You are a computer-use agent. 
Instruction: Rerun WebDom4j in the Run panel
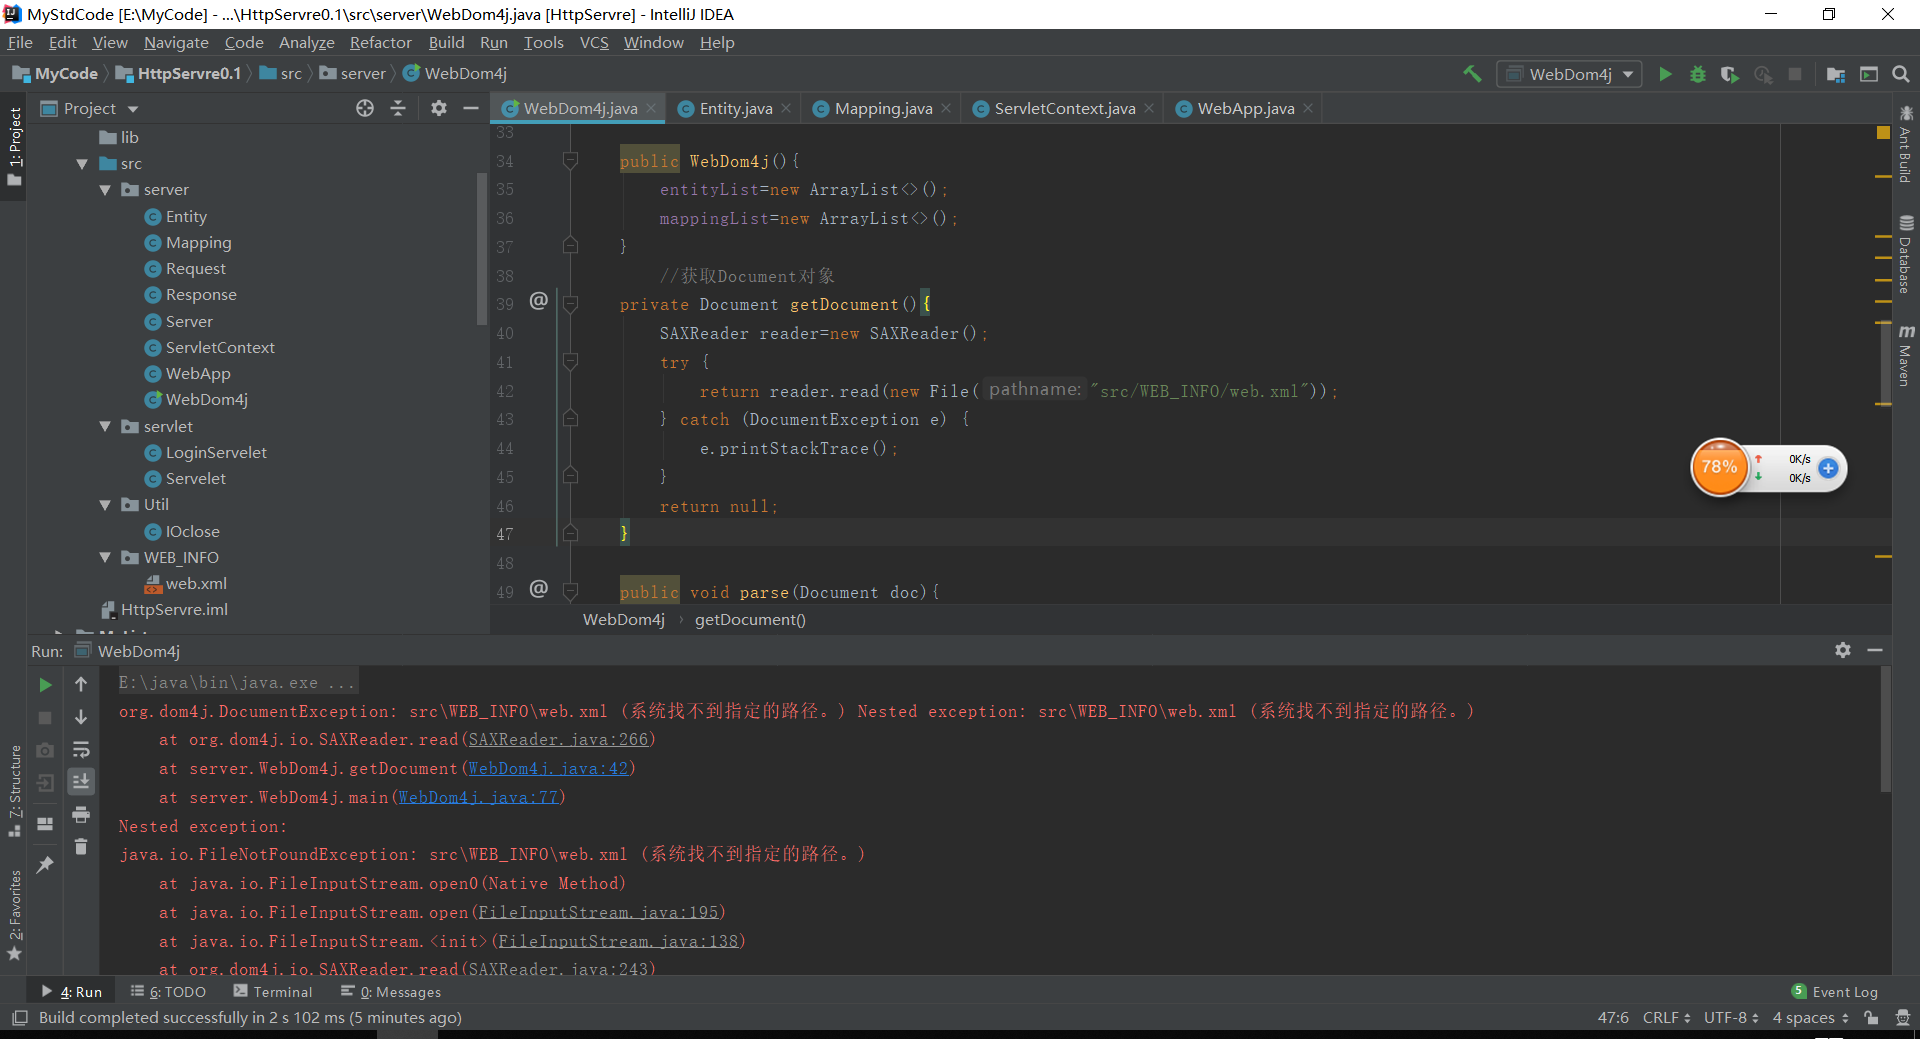point(45,685)
